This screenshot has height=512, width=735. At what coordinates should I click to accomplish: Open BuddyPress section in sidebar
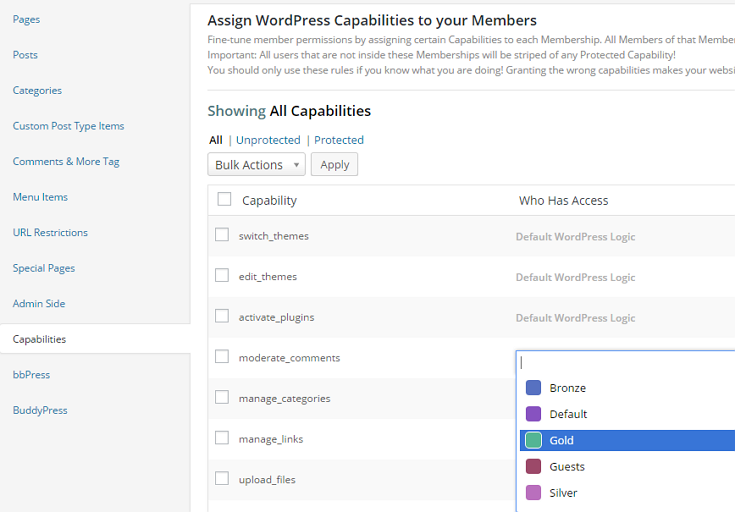point(40,410)
